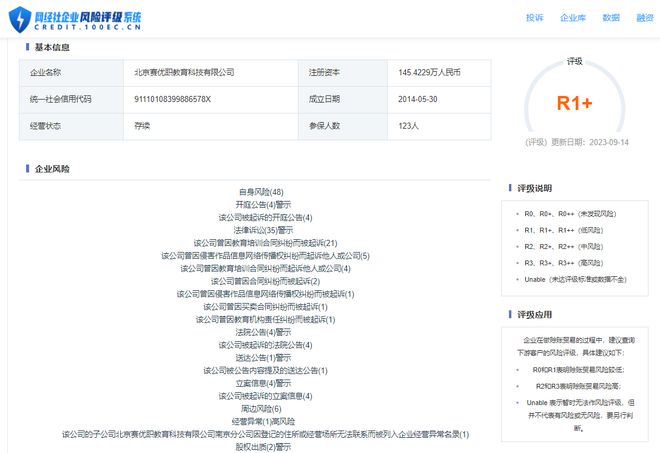Click founding date 2014-05-30
Image resolution: width=660 pixels, height=453 pixels.
418,99
